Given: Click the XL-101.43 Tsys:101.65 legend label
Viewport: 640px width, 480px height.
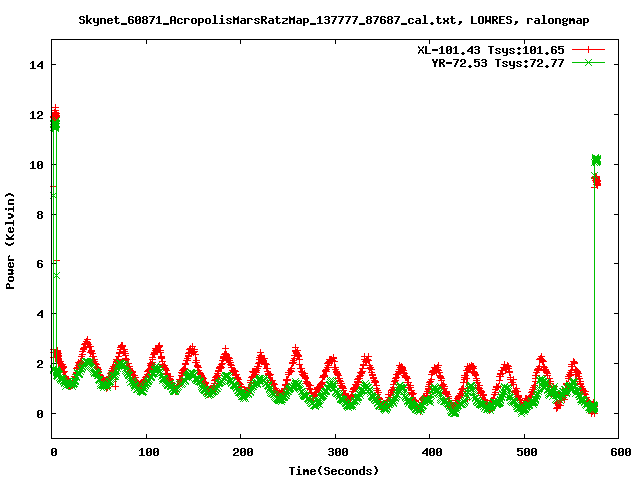Looking at the screenshot, I should (x=491, y=50).
